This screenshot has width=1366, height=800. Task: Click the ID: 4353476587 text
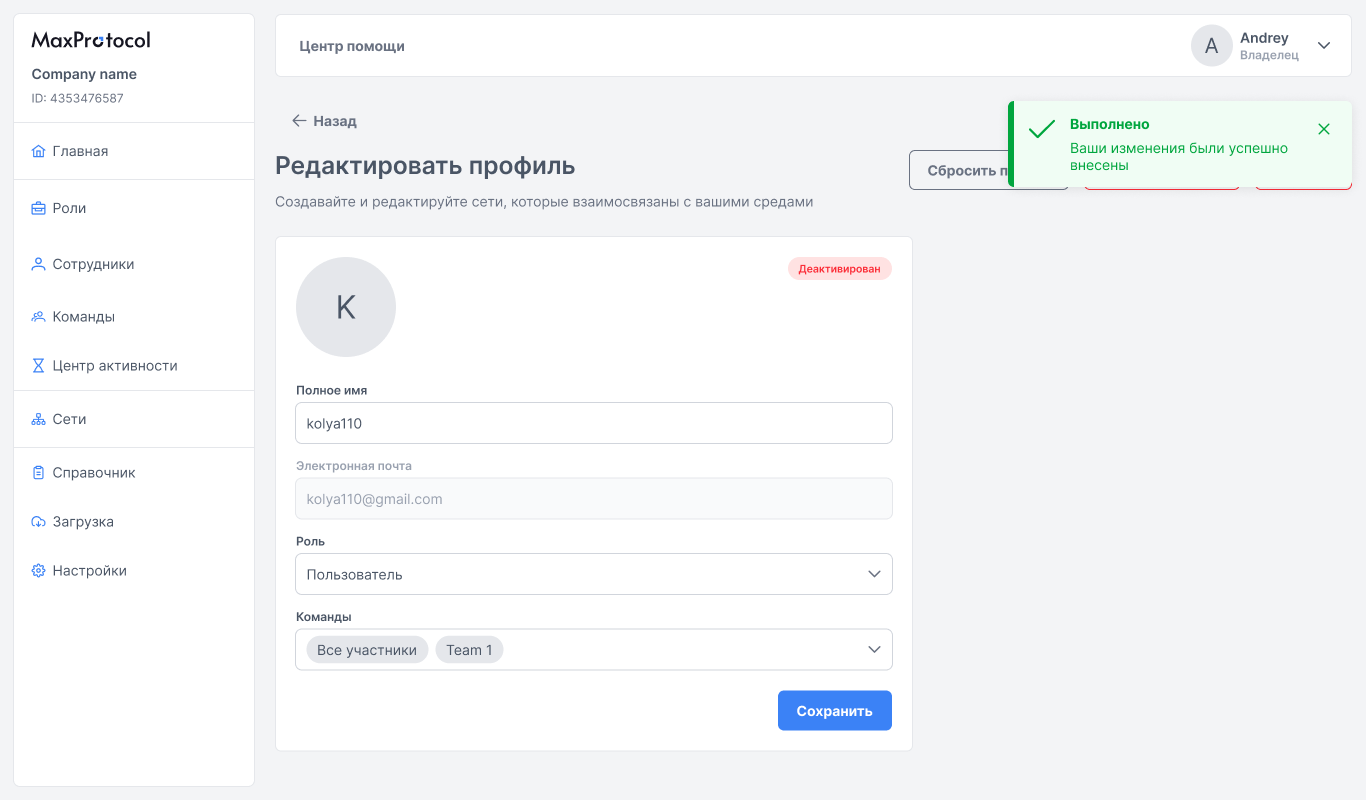coord(77,98)
